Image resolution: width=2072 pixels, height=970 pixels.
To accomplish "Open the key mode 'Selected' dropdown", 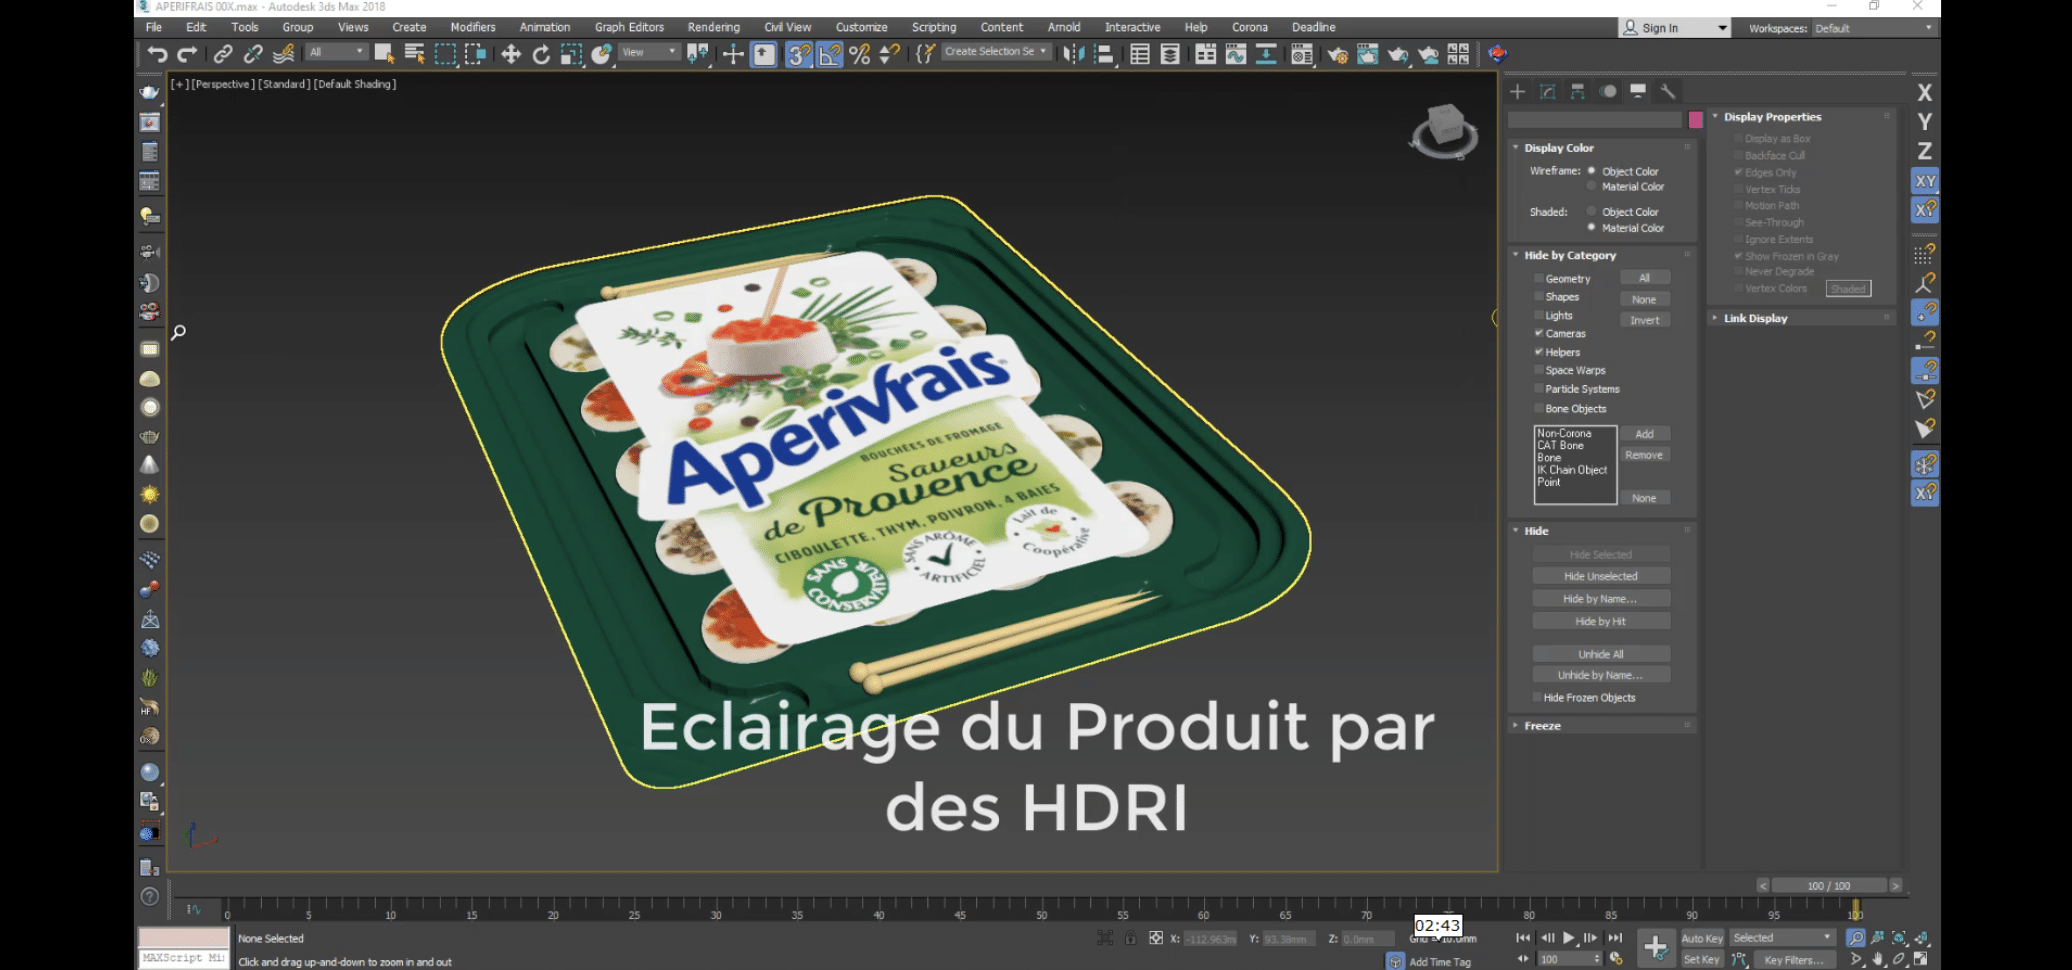I will (1783, 938).
